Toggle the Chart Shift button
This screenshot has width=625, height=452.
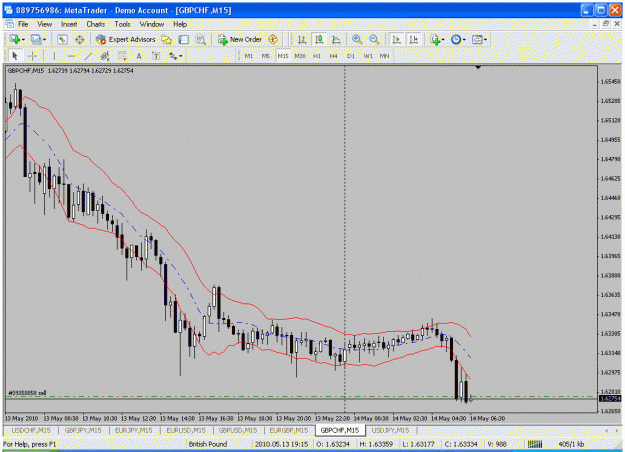[x=414, y=39]
